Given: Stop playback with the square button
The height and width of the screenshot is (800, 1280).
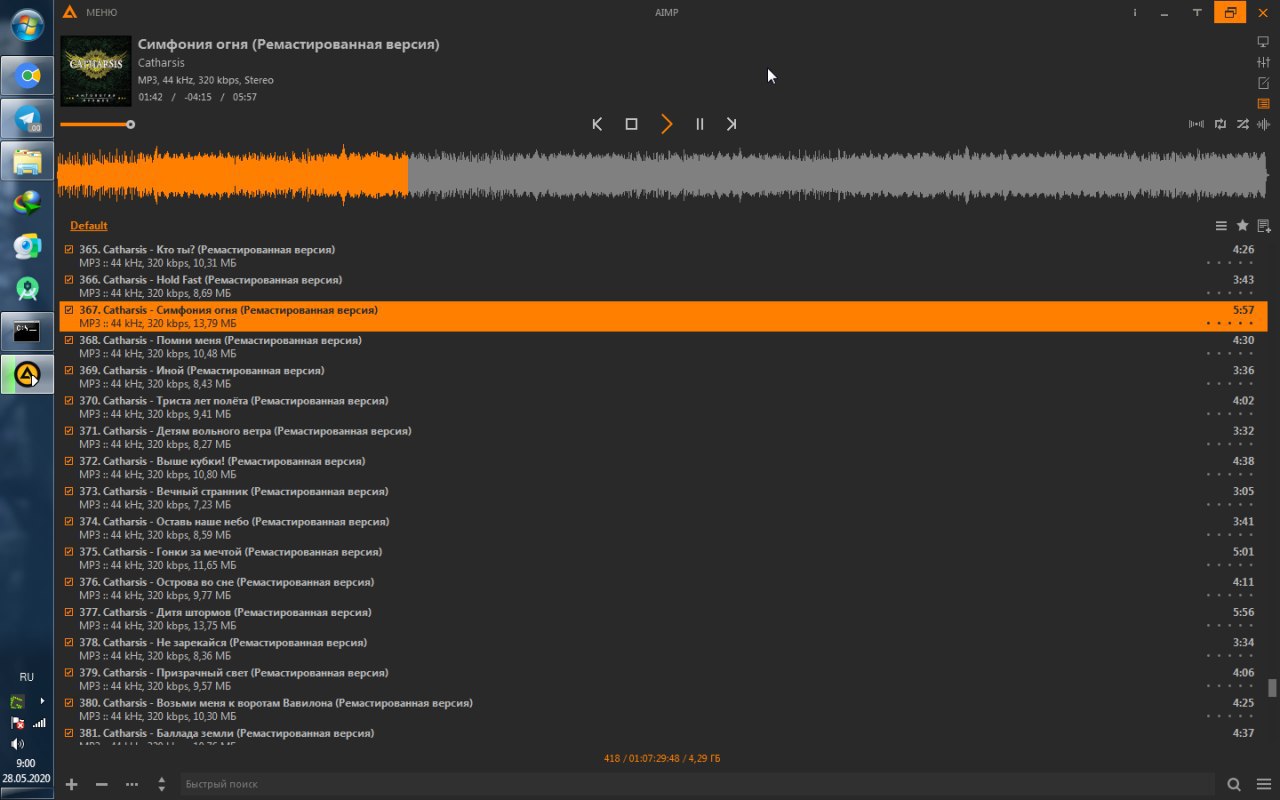Looking at the screenshot, I should coord(631,124).
